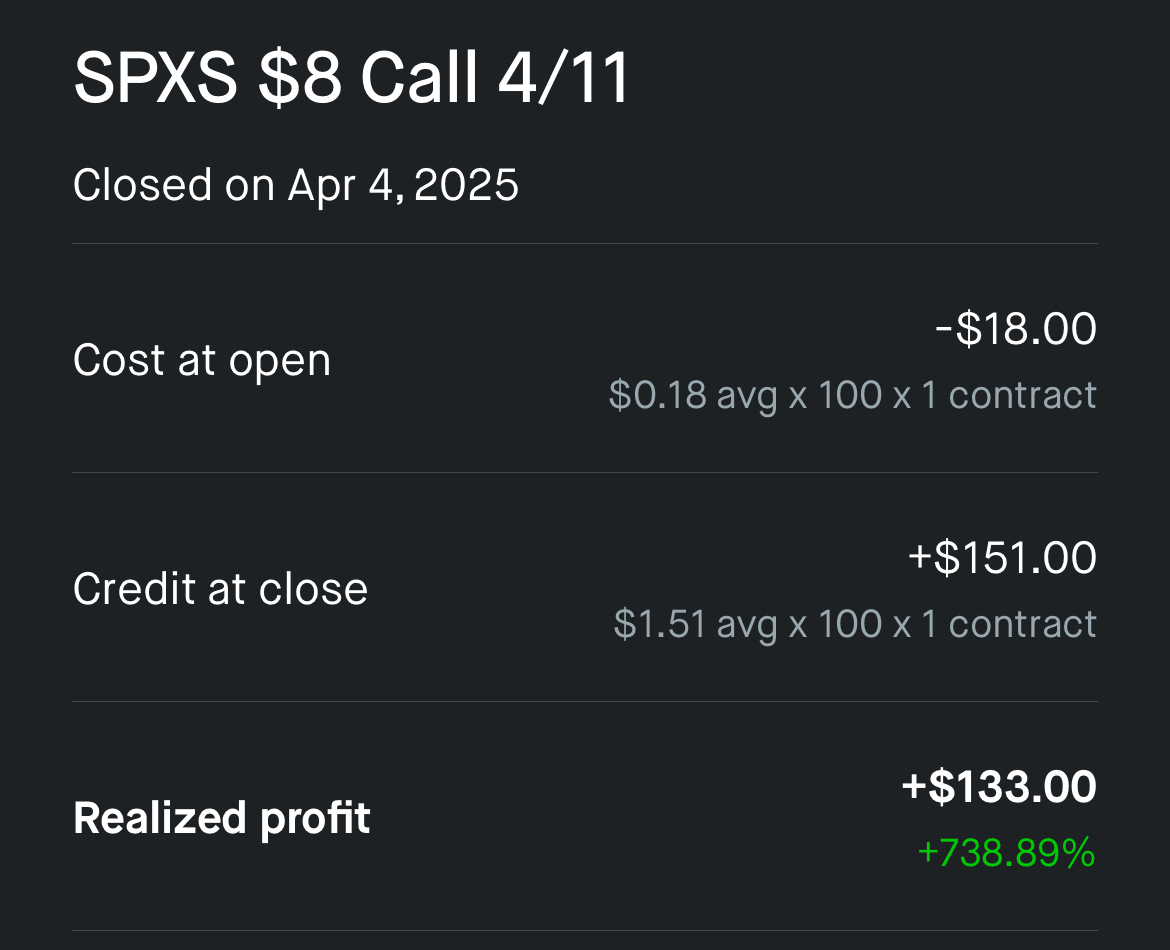
Task: Click the $8 strike price in title
Action: [300, 78]
